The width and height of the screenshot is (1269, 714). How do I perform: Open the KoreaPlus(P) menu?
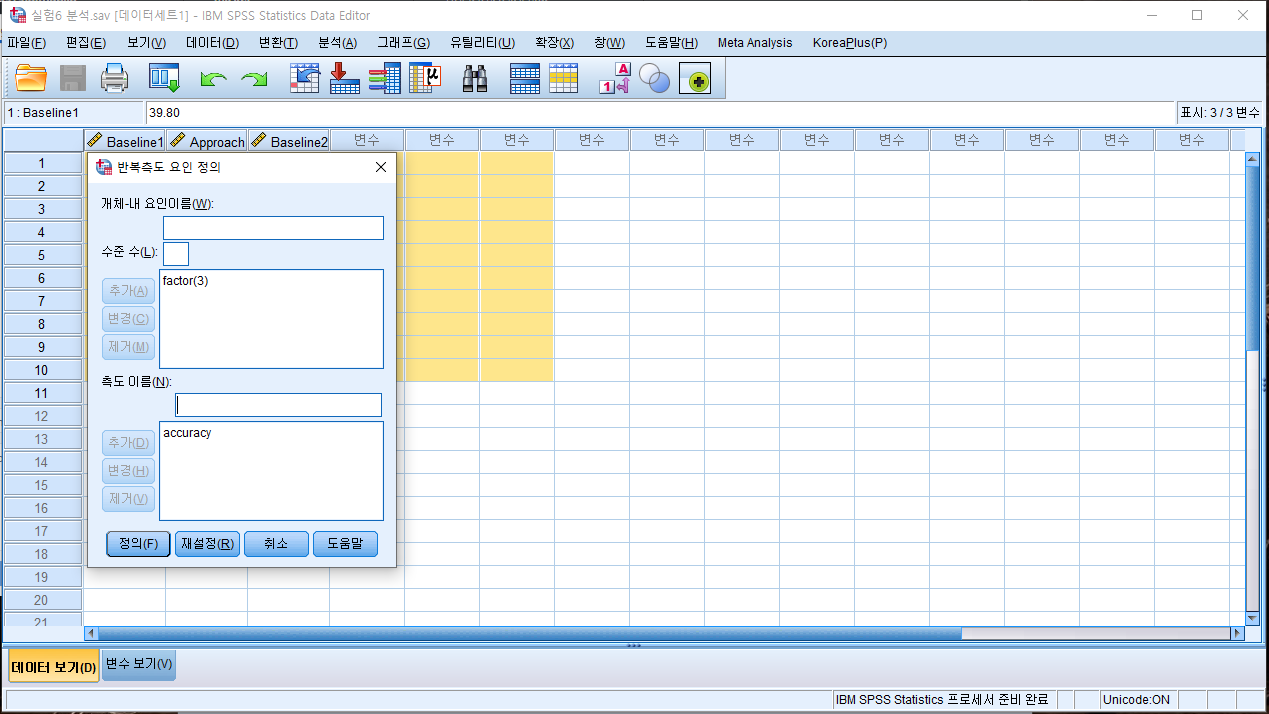pyautogui.click(x=849, y=43)
